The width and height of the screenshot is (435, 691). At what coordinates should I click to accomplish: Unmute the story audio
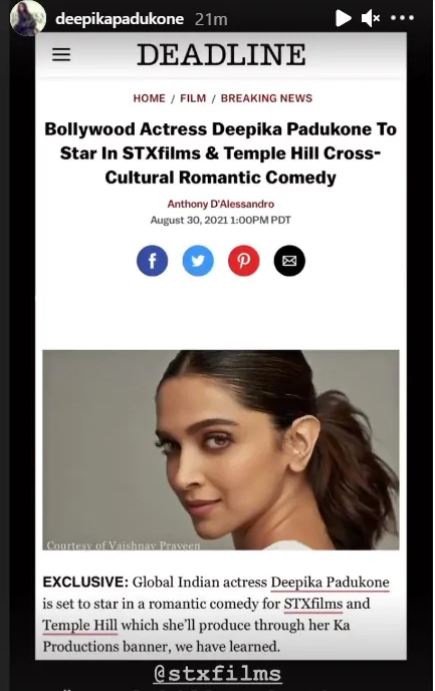pos(371,19)
